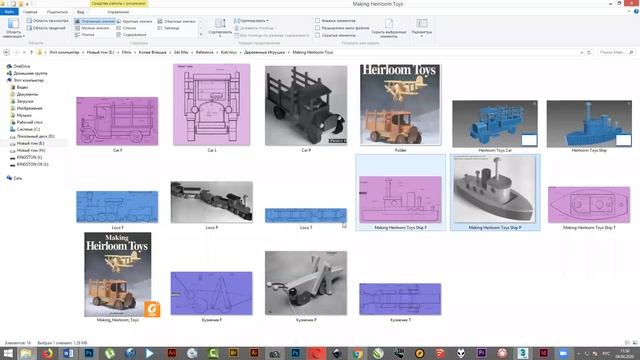Open Загрузки folder in sidebar
Viewport: 640px width, 360px height.
click(x=25, y=101)
